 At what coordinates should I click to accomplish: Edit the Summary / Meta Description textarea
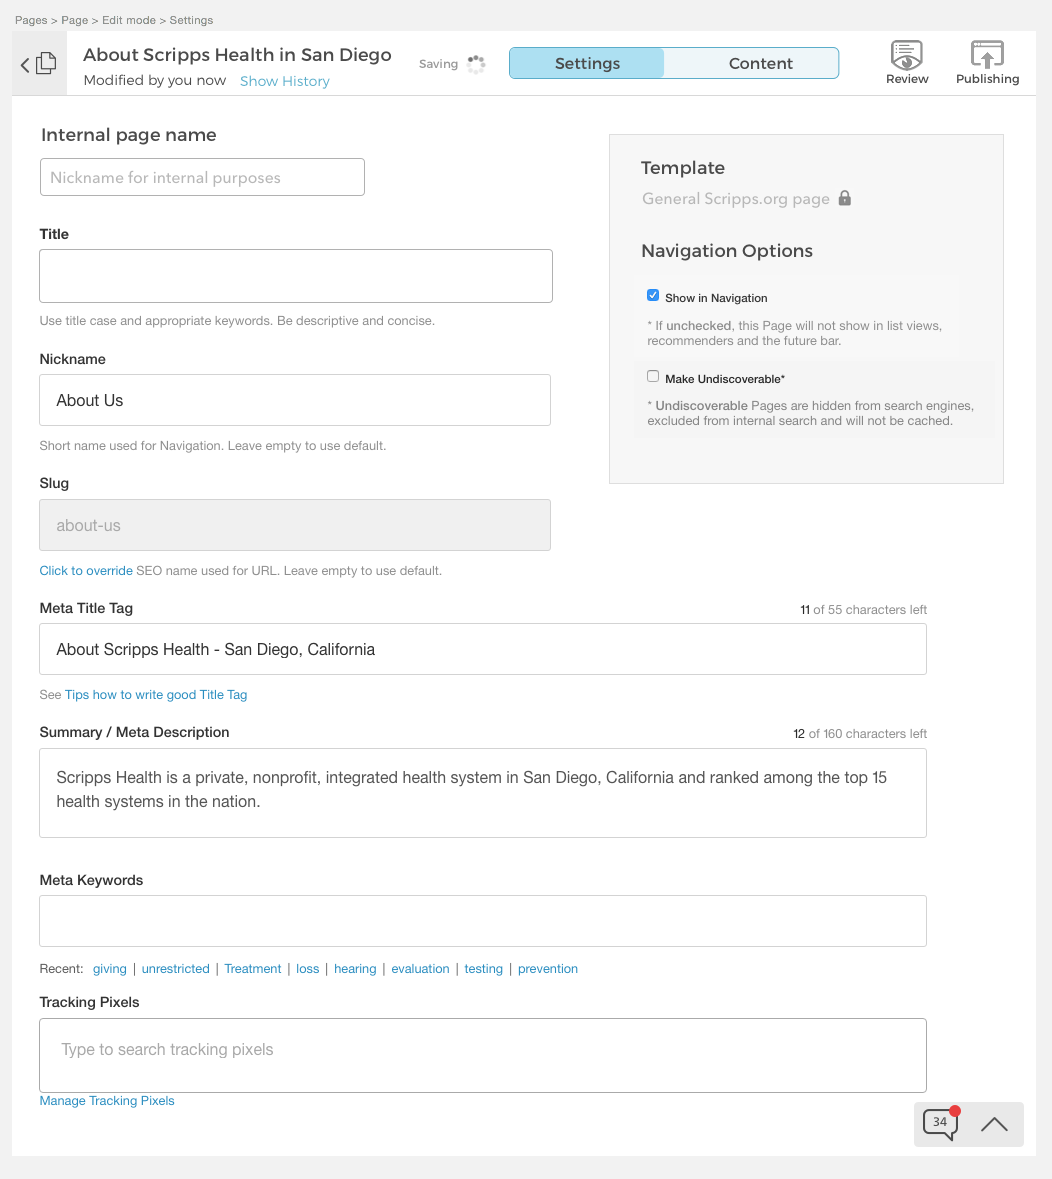pos(483,793)
